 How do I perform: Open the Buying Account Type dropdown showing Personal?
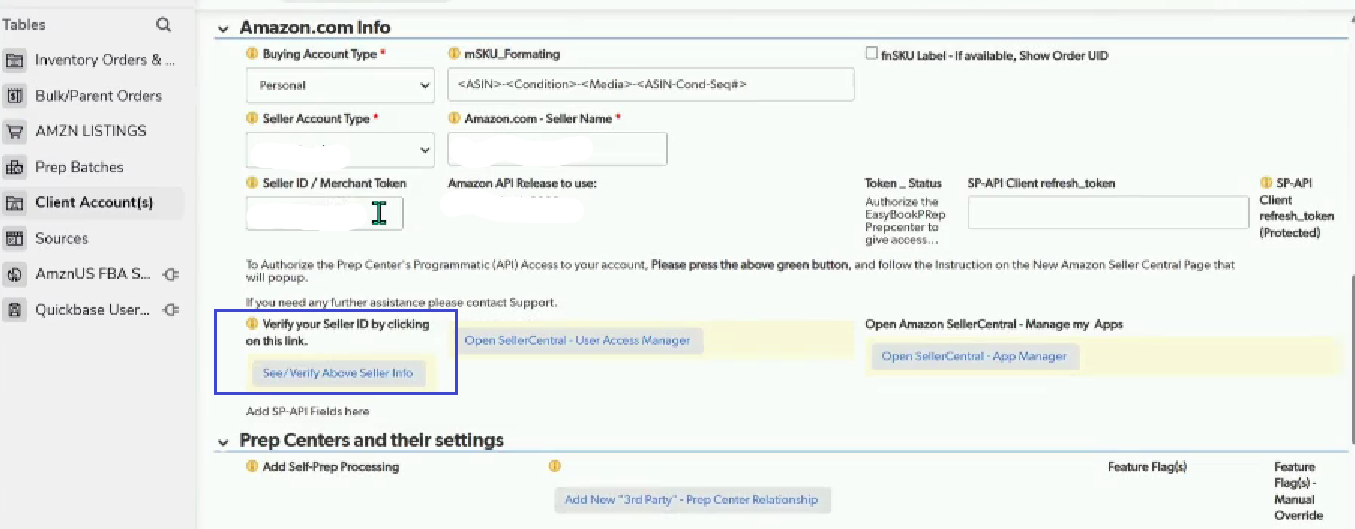[x=340, y=86]
